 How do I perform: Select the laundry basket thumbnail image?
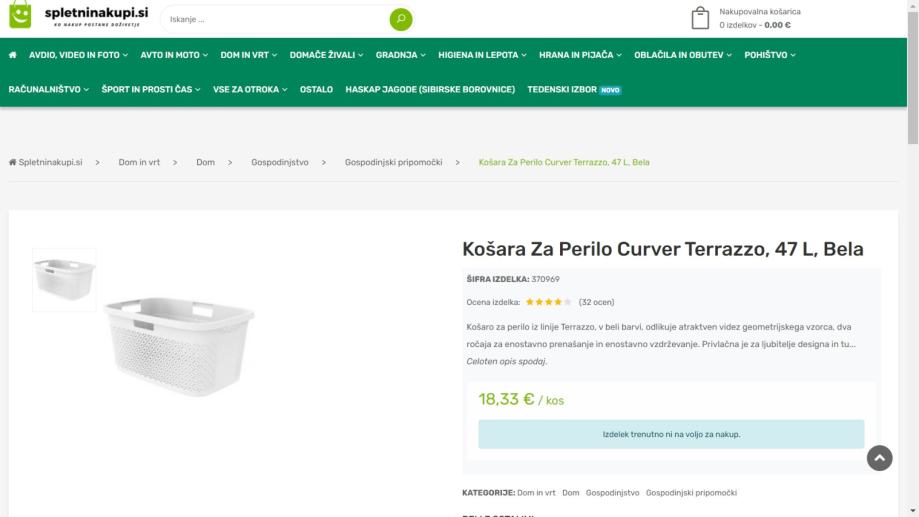(64, 279)
